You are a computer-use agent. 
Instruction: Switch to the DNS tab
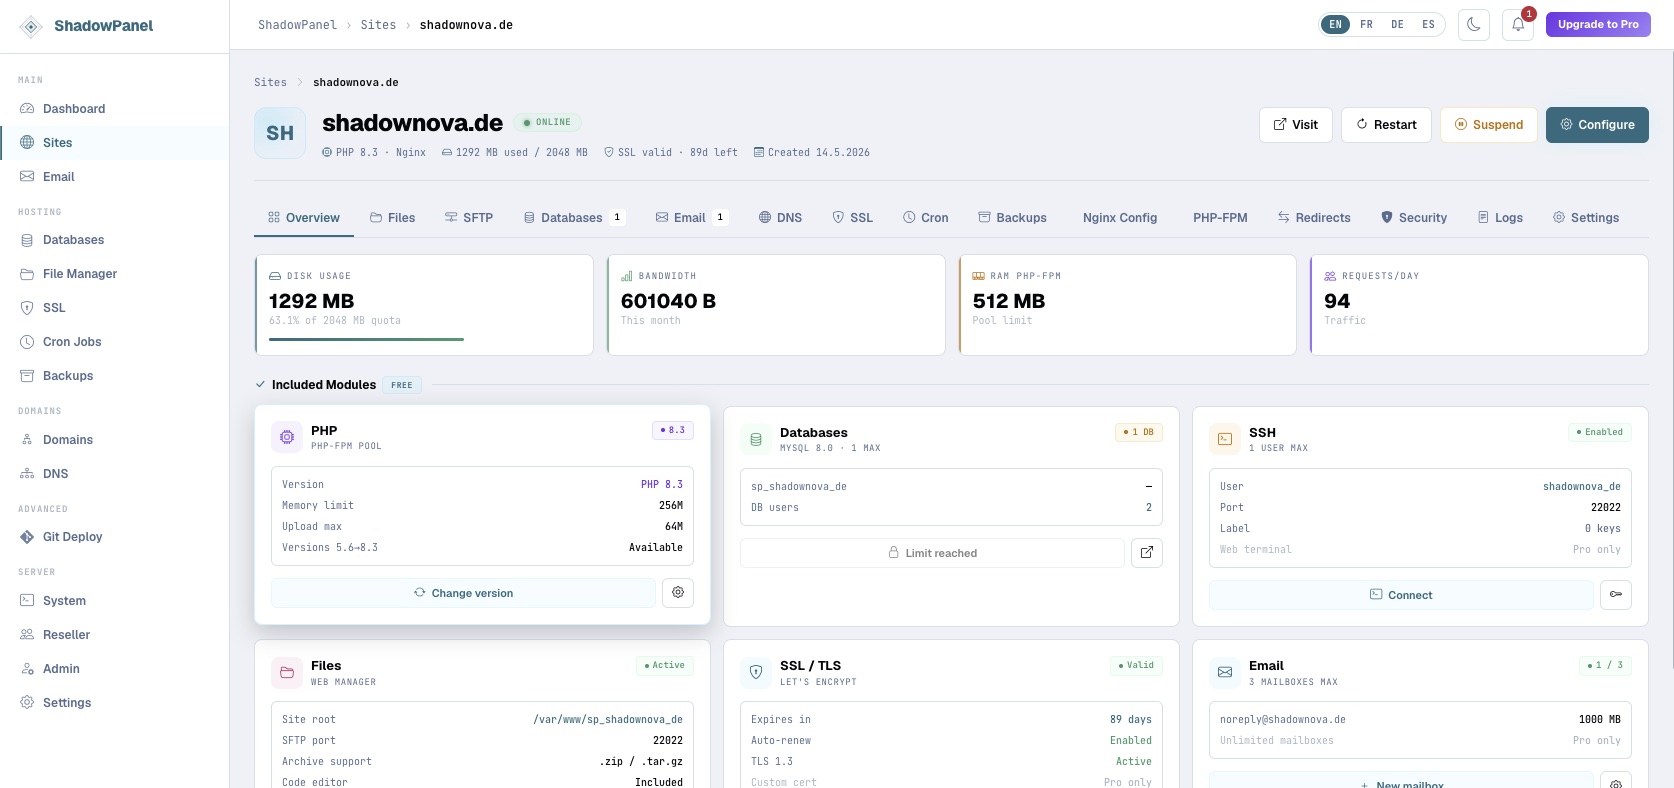(780, 218)
